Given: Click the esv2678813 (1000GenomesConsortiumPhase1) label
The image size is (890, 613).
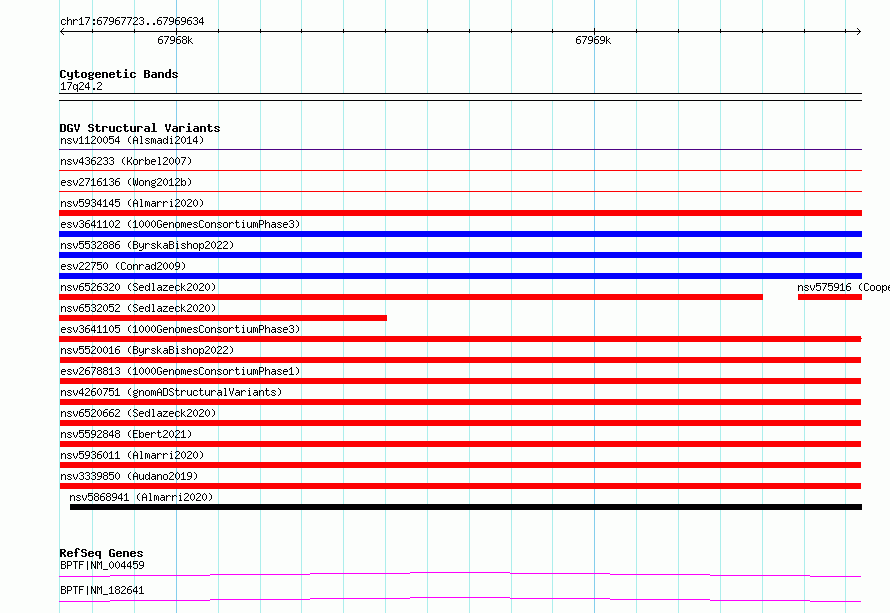Looking at the screenshot, I should click(180, 371).
